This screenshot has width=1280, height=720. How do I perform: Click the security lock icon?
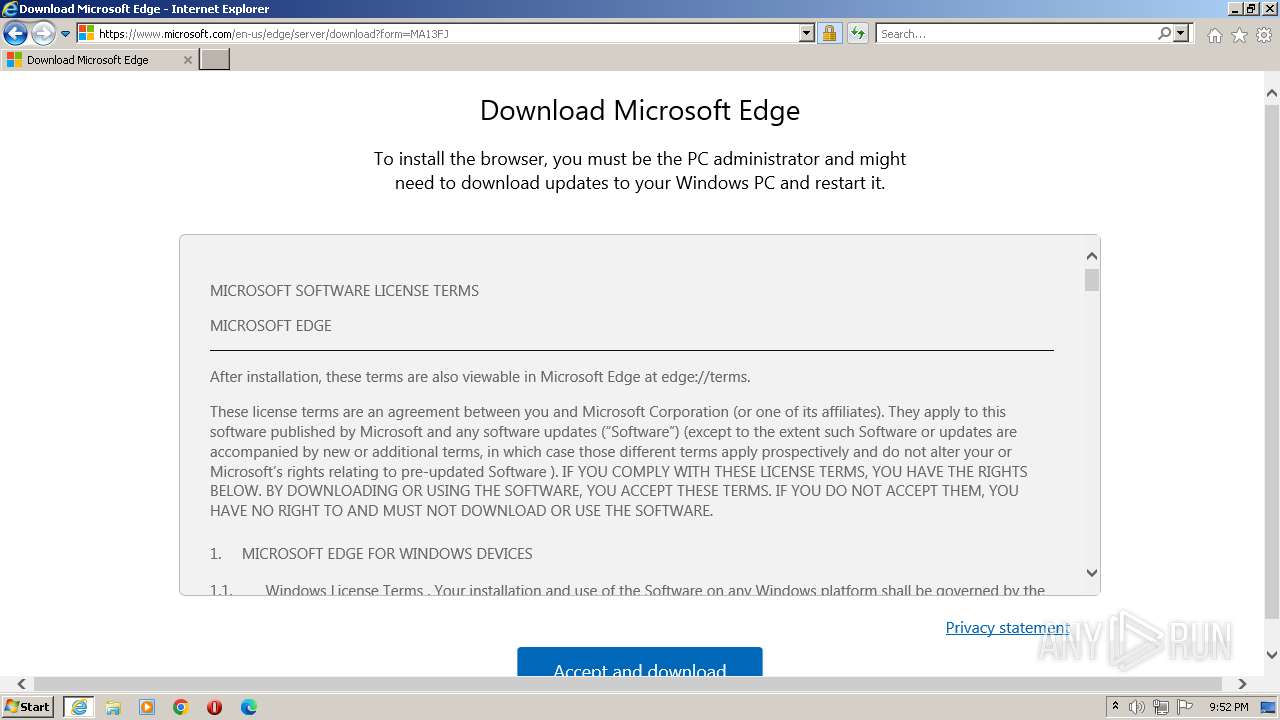point(829,33)
